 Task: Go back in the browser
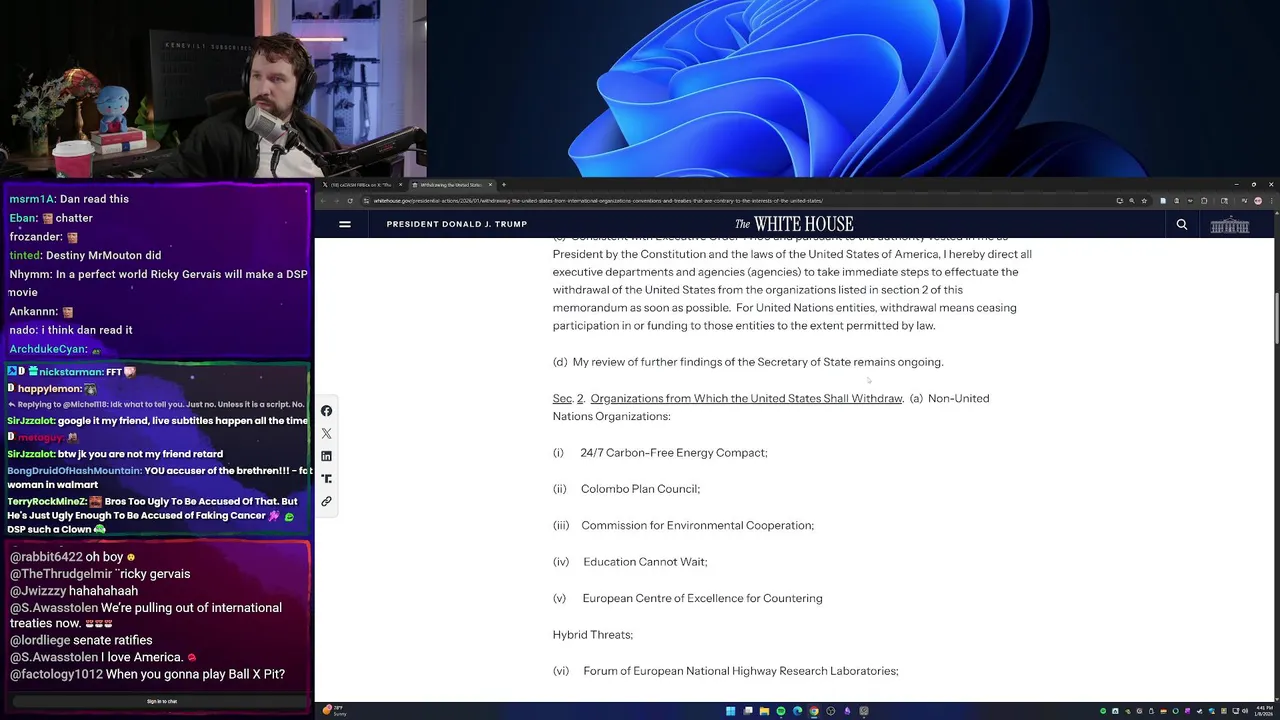click(x=323, y=200)
